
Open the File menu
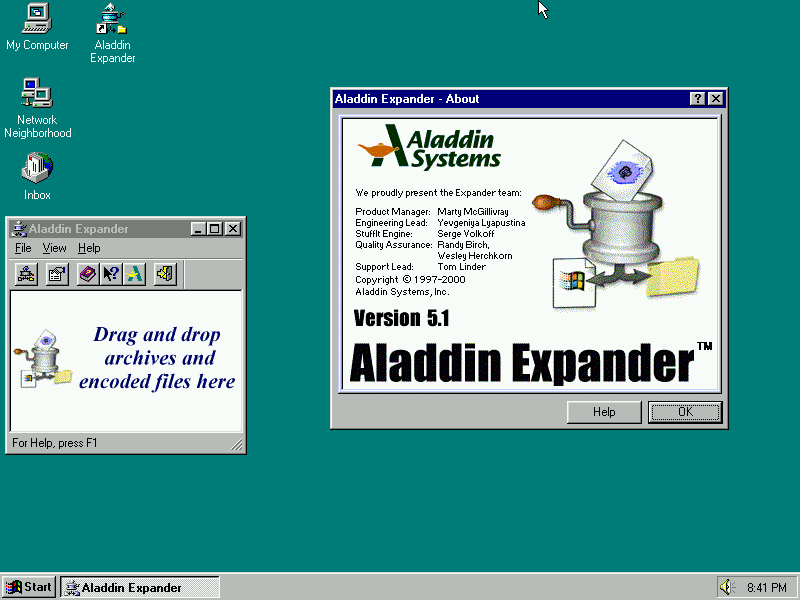23,248
